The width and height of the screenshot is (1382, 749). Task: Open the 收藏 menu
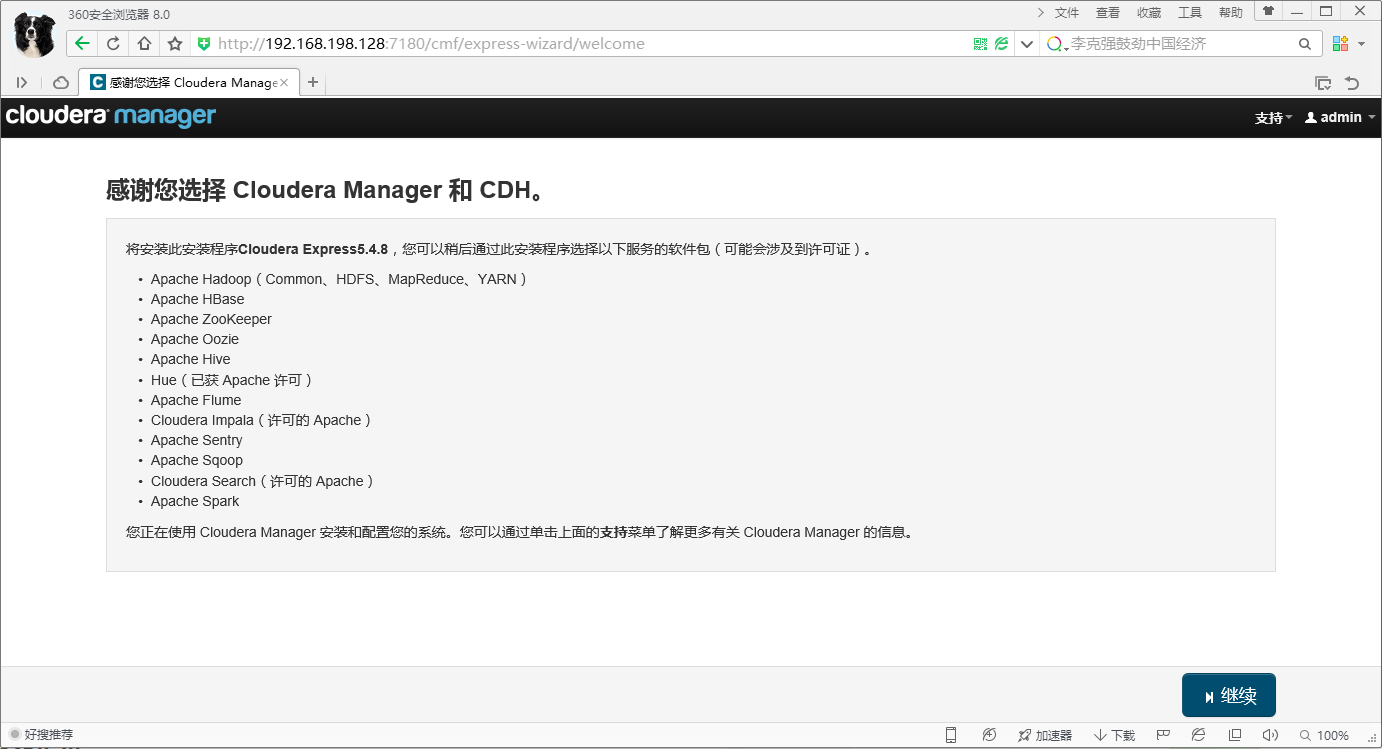pyautogui.click(x=1149, y=13)
